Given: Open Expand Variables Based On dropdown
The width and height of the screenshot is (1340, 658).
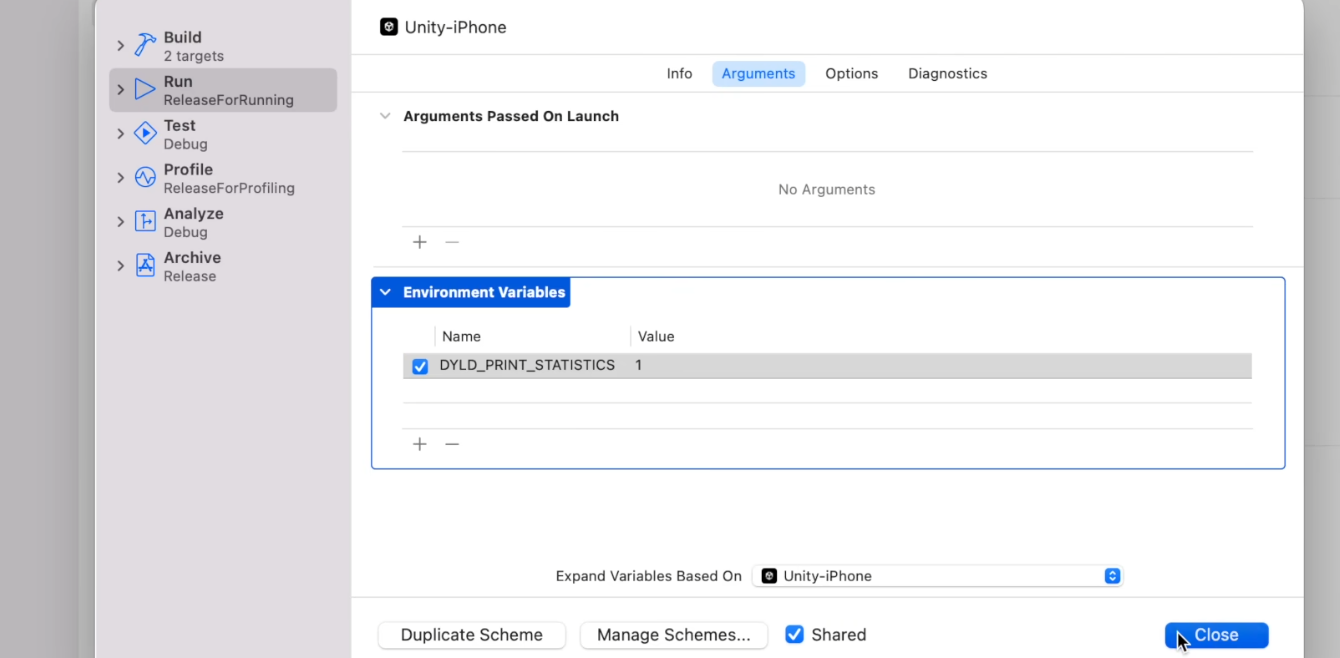Looking at the screenshot, I should tap(937, 576).
